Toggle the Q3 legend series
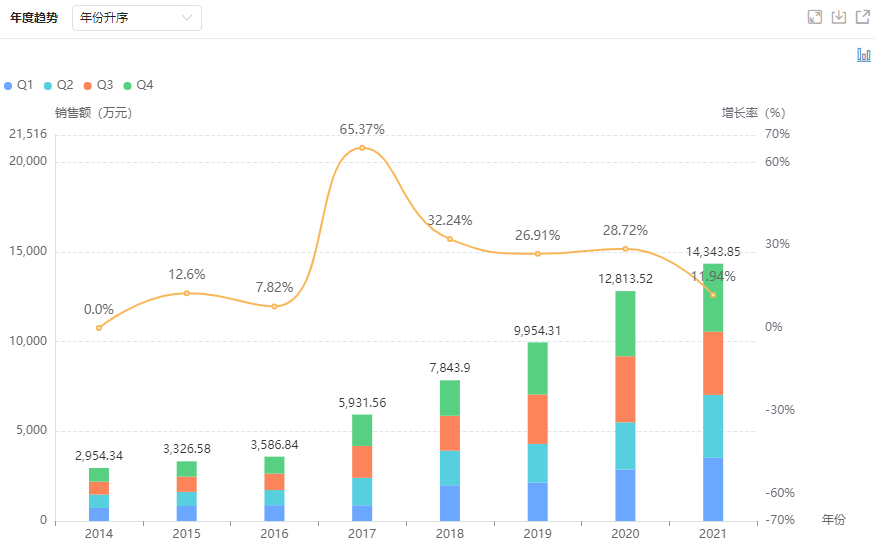Screen dimensions: 874x546 pos(99,85)
